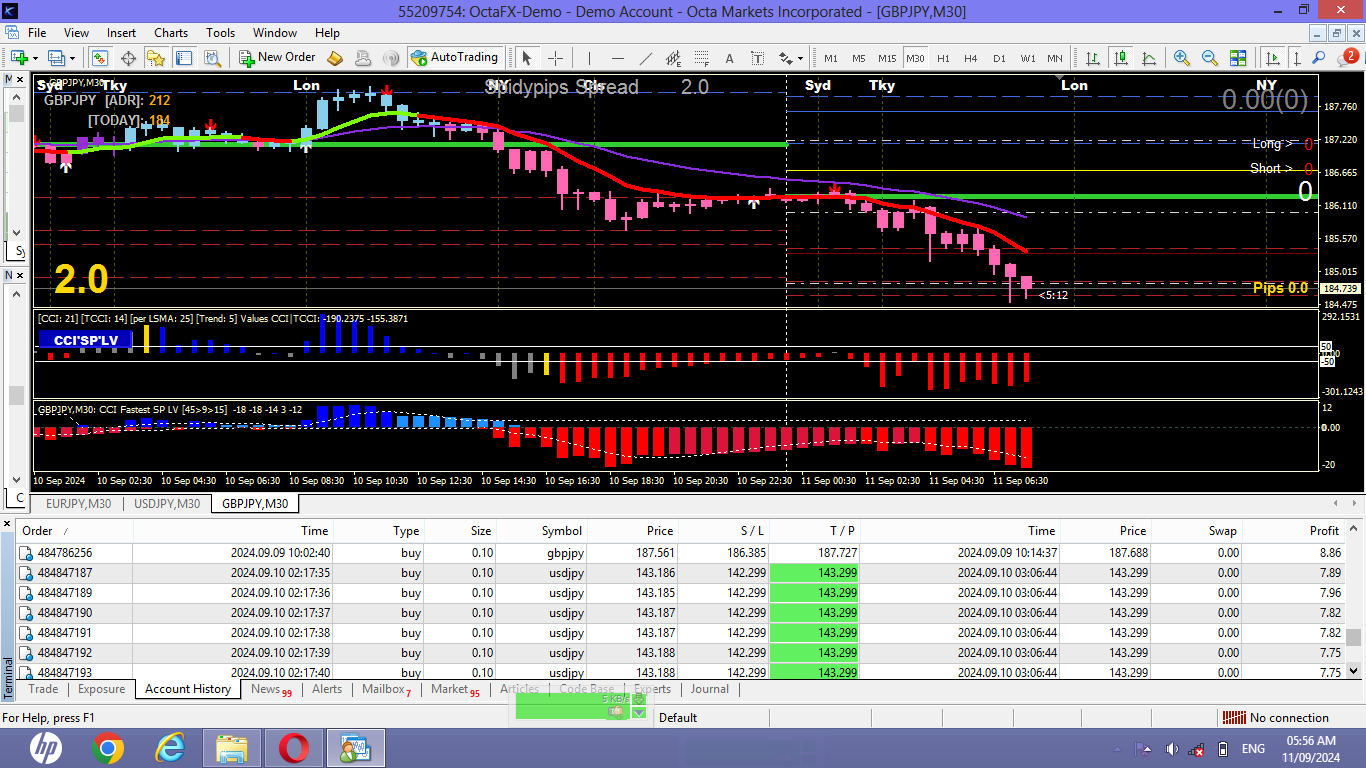The height and width of the screenshot is (768, 1366).
Task: Zoom out of the chart
Action: point(1210,58)
